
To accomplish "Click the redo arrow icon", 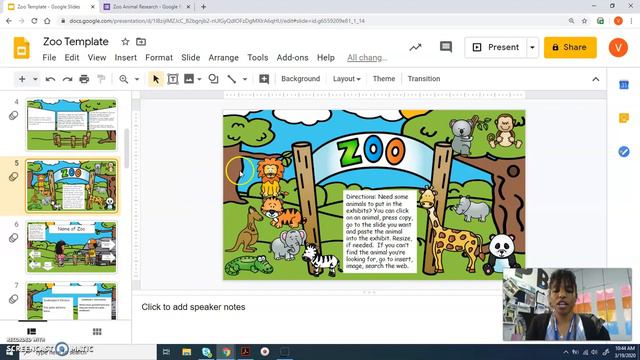I will (67, 79).
